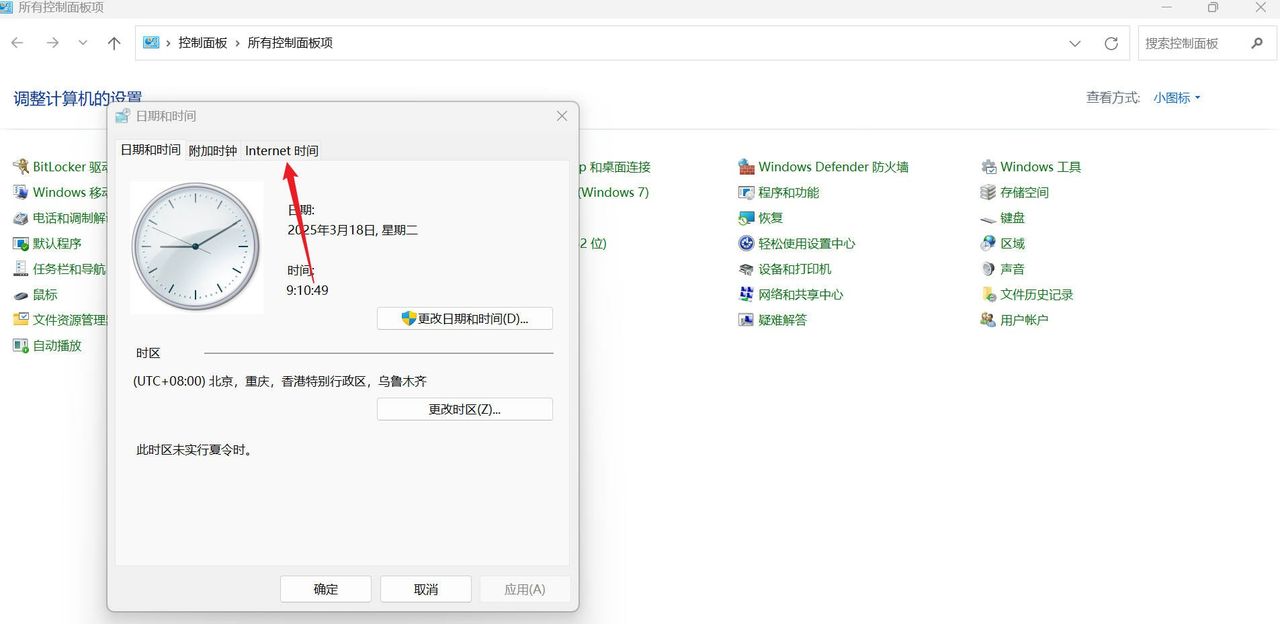This screenshot has height=624, width=1280.
Task: Click 所有控制面板项 breadcrumb
Action: [290, 43]
